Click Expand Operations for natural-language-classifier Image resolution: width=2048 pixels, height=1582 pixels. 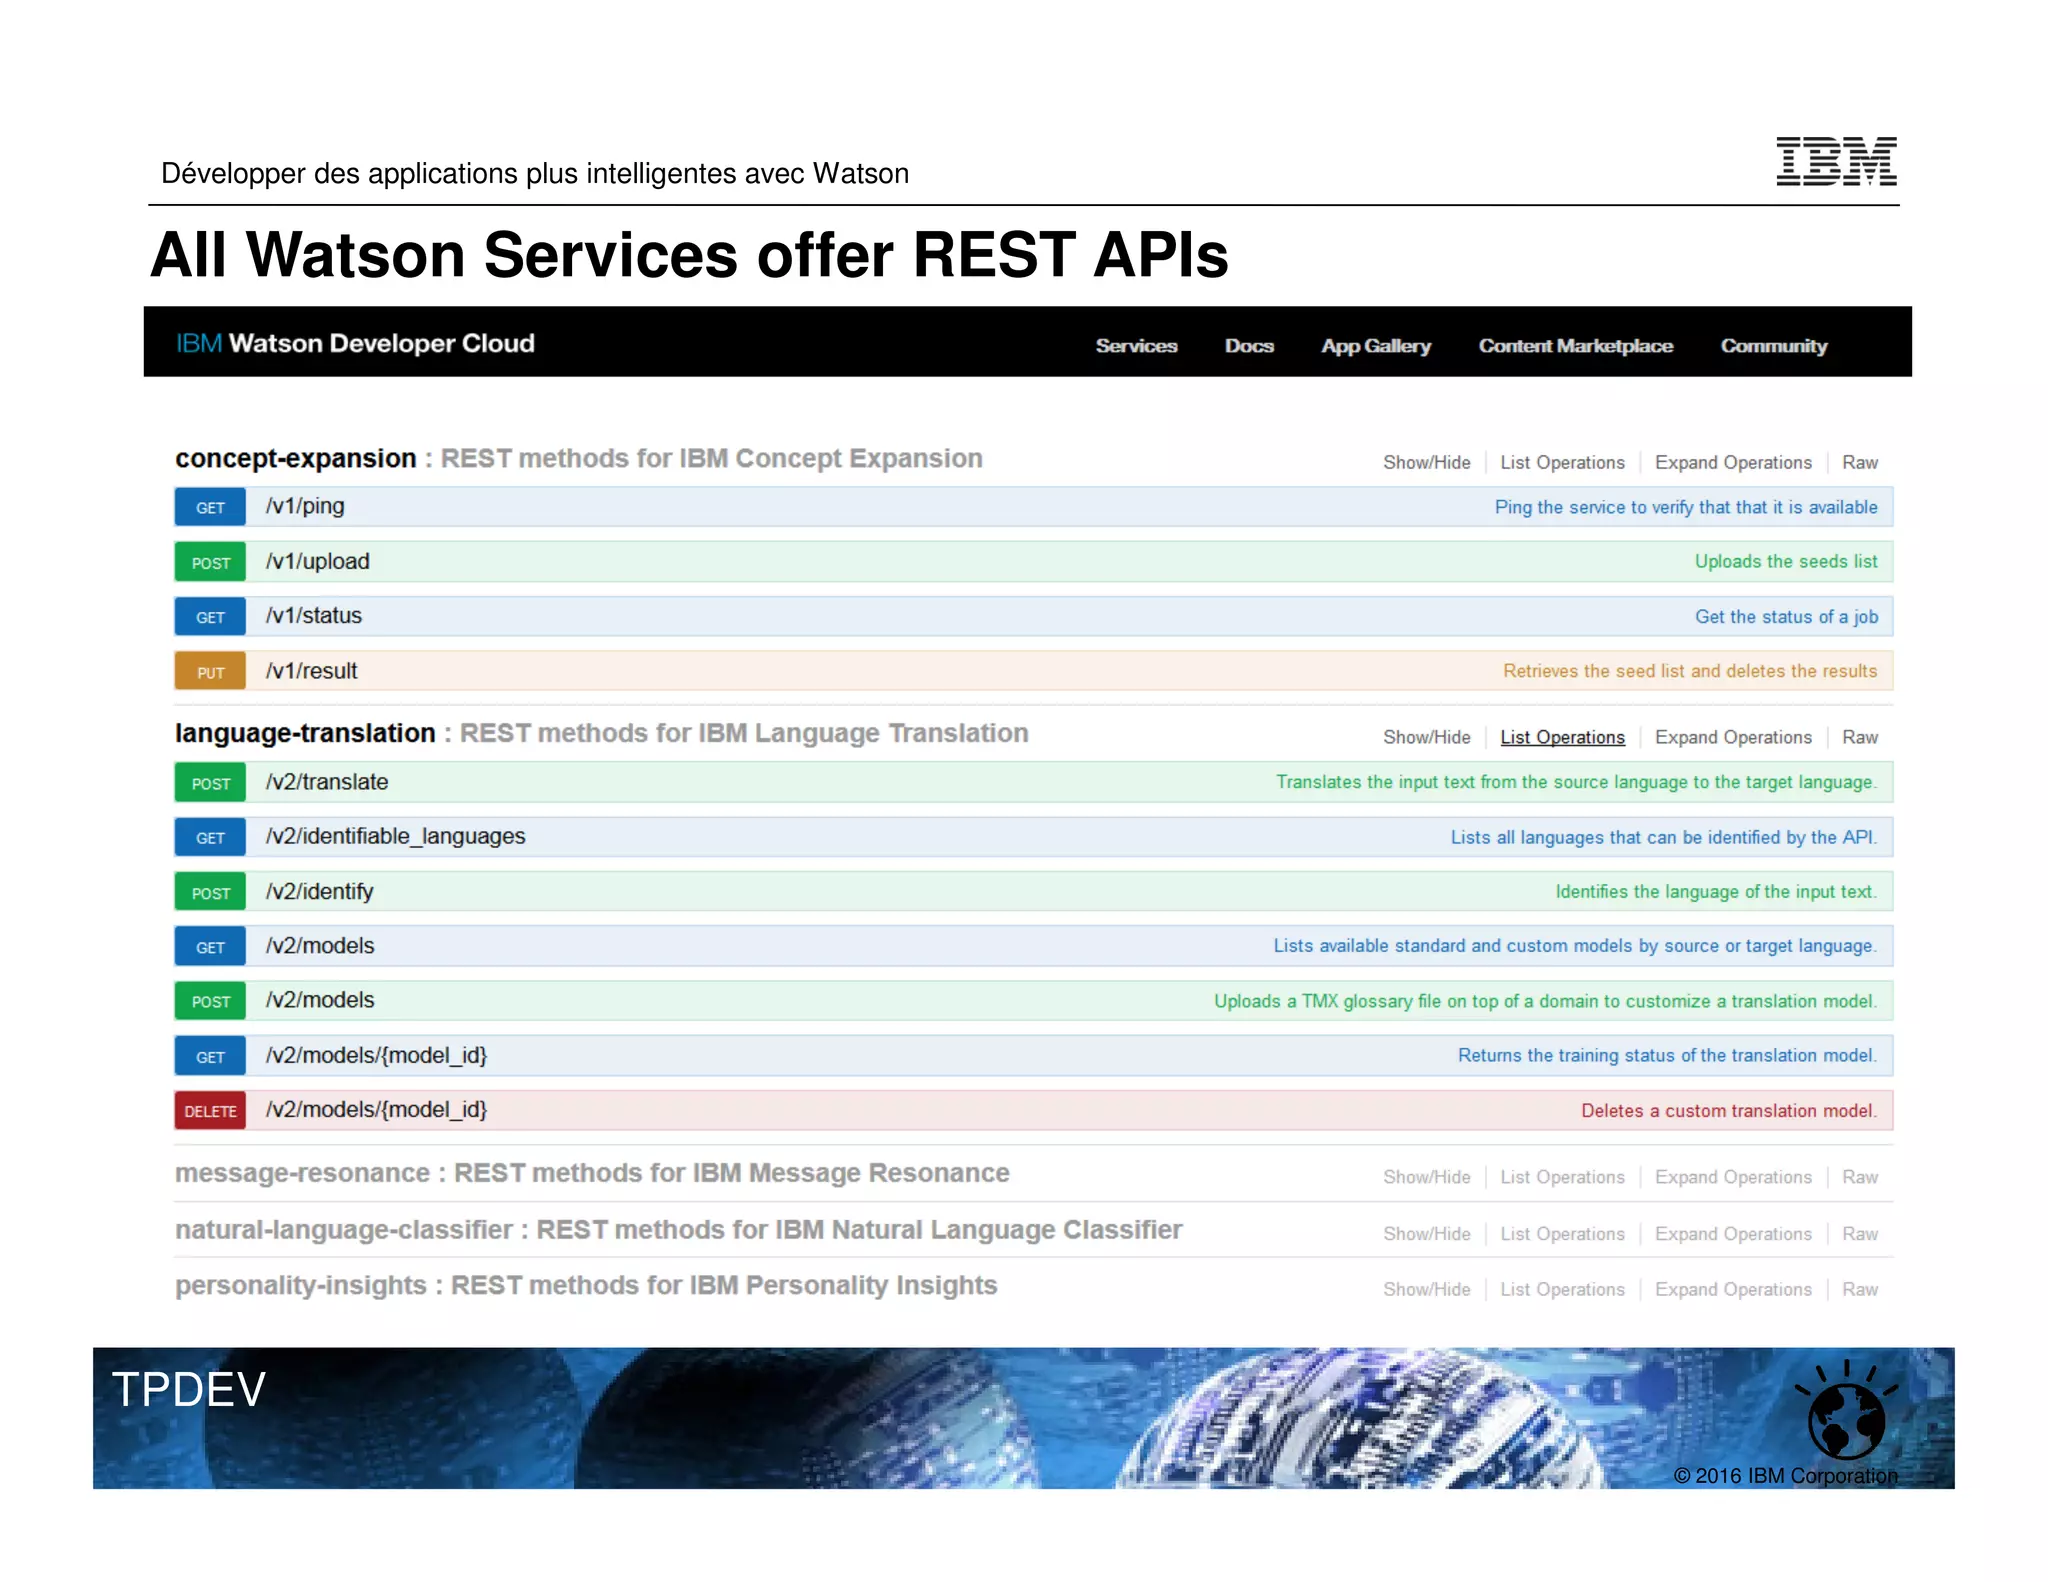1733,1234
